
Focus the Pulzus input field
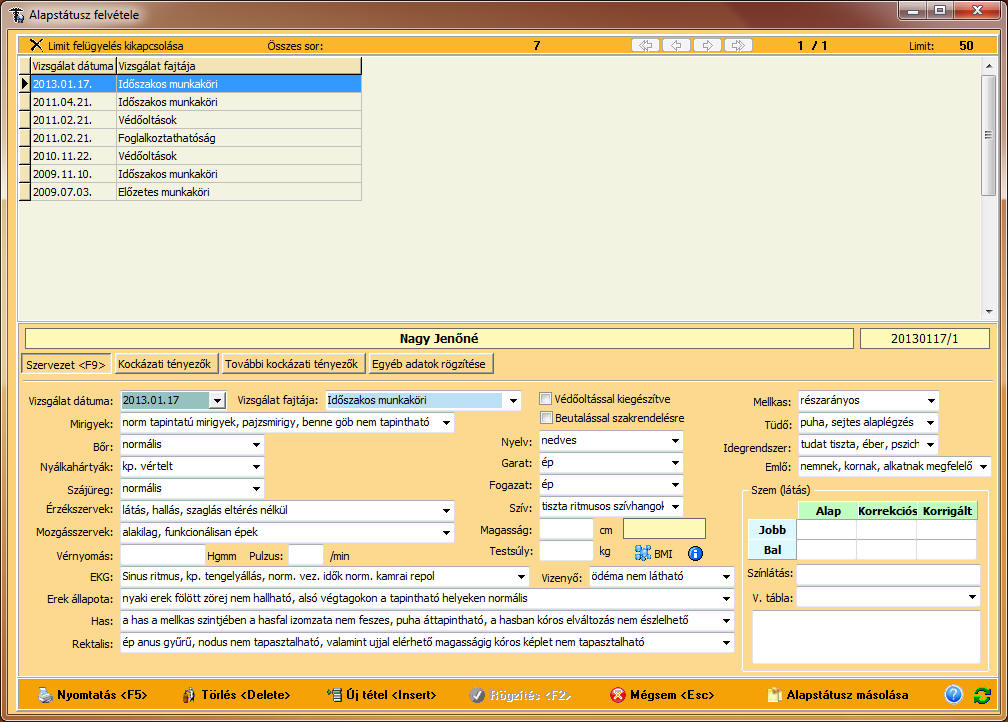(x=306, y=555)
